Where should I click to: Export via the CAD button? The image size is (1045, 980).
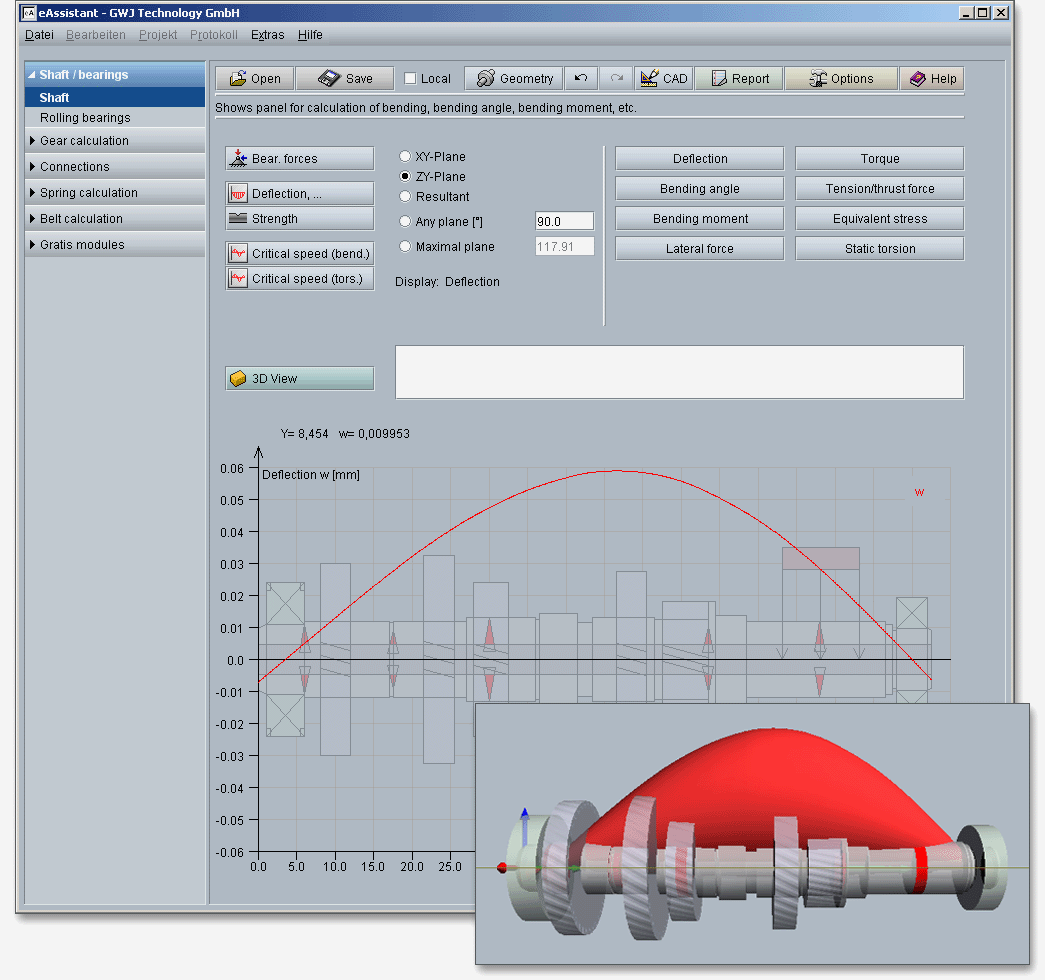(663, 79)
